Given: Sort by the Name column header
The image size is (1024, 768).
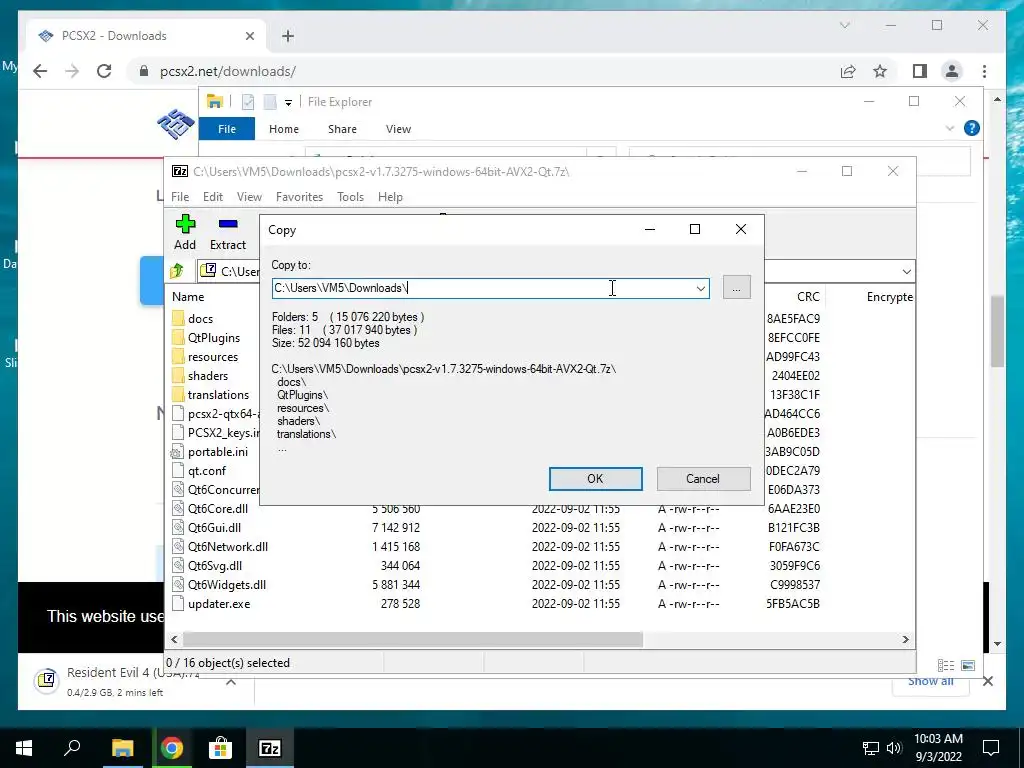Looking at the screenshot, I should pos(188,296).
